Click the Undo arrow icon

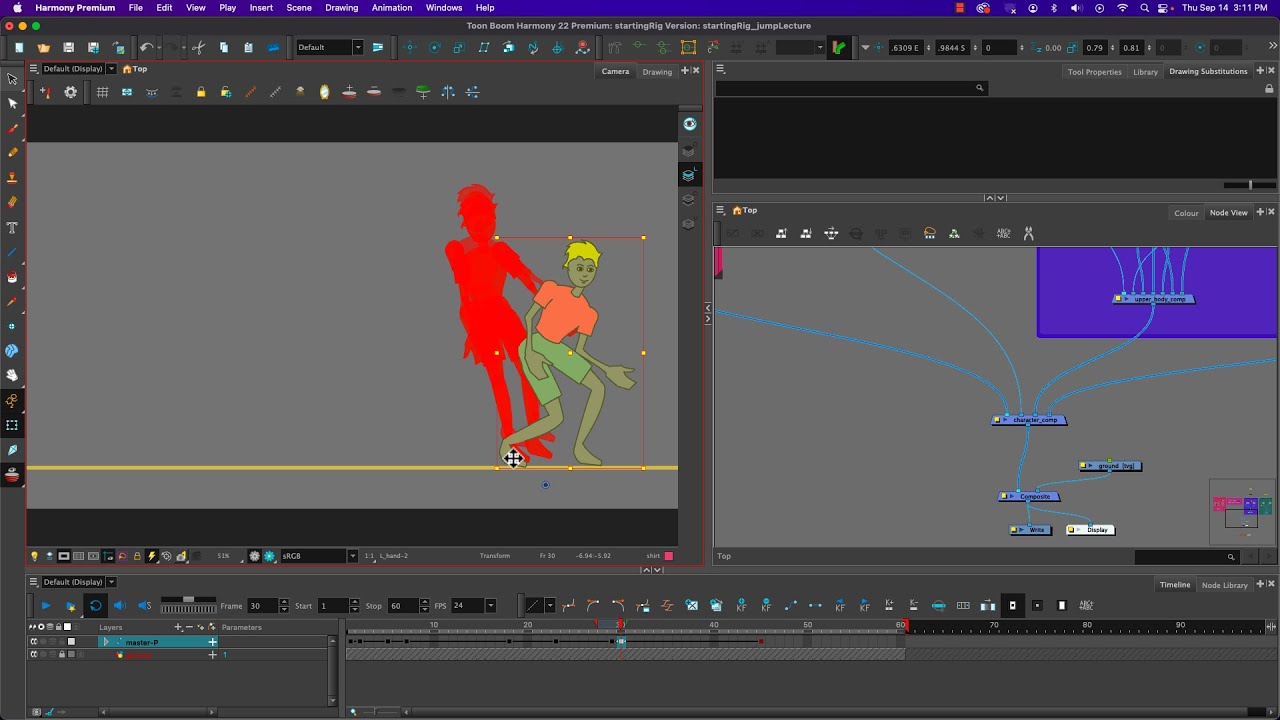[x=147, y=47]
